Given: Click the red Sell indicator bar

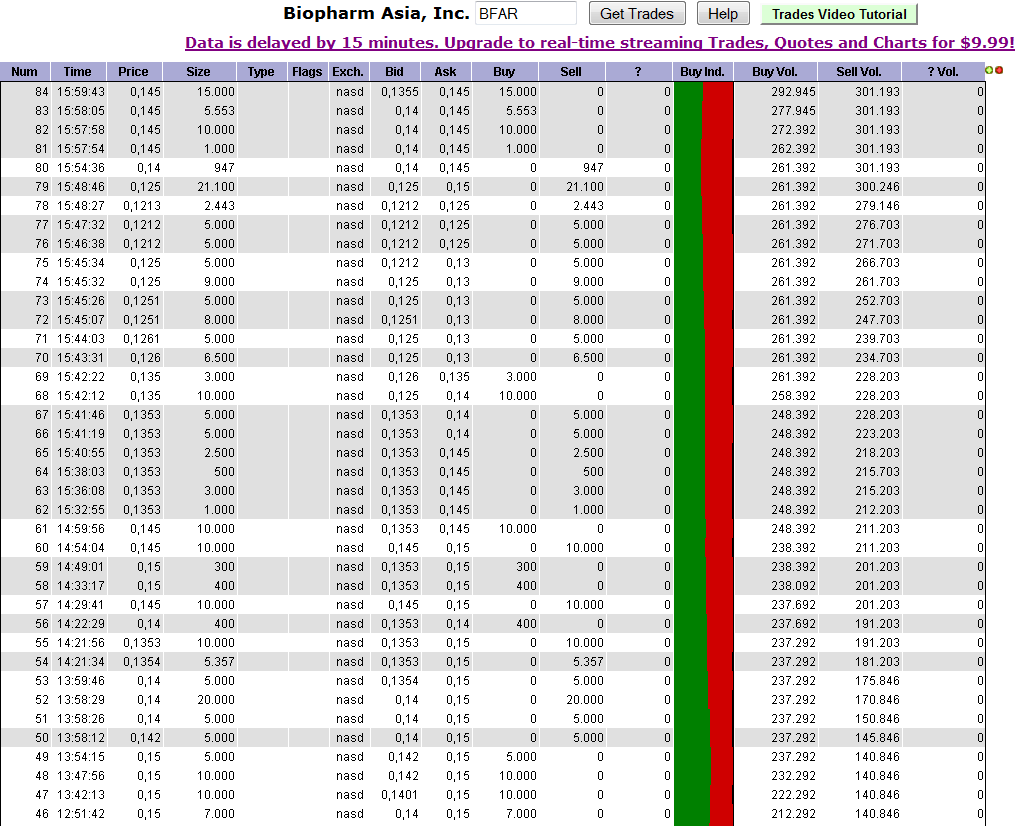Looking at the screenshot, I should pyautogui.click(x=717, y=400).
